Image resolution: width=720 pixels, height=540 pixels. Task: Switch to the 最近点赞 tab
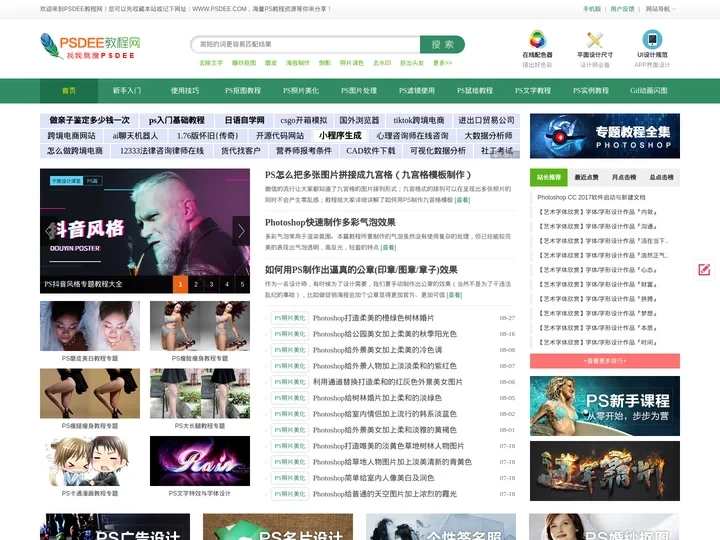(x=586, y=177)
